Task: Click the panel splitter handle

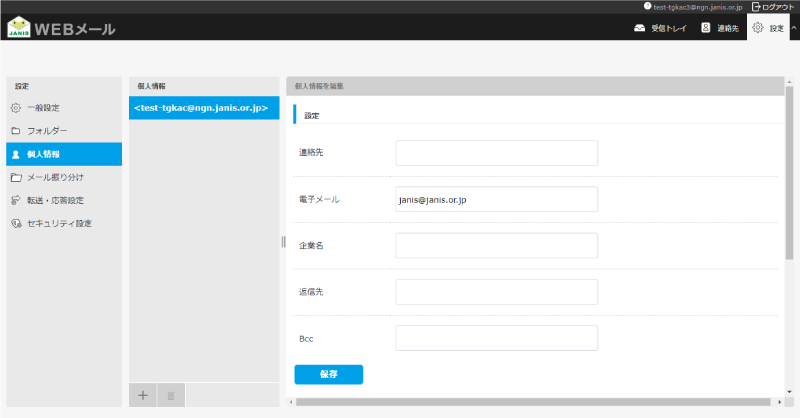Action: pos(283,241)
